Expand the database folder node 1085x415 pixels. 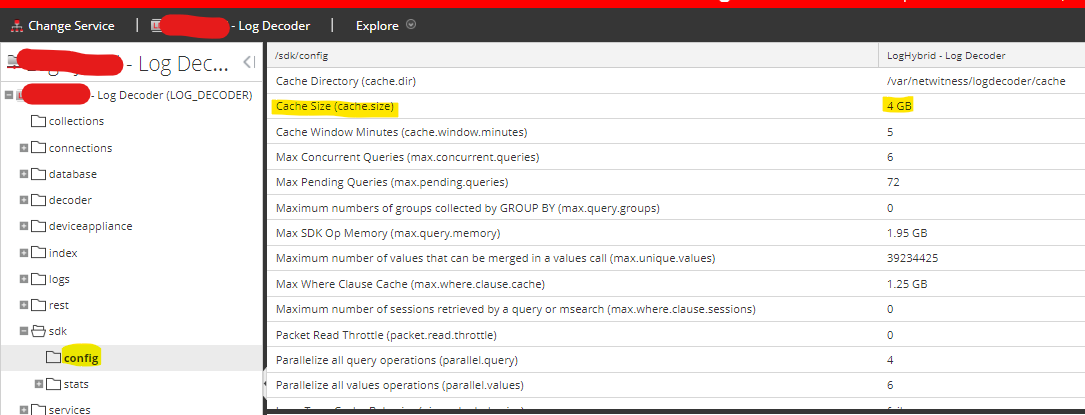pos(24,174)
